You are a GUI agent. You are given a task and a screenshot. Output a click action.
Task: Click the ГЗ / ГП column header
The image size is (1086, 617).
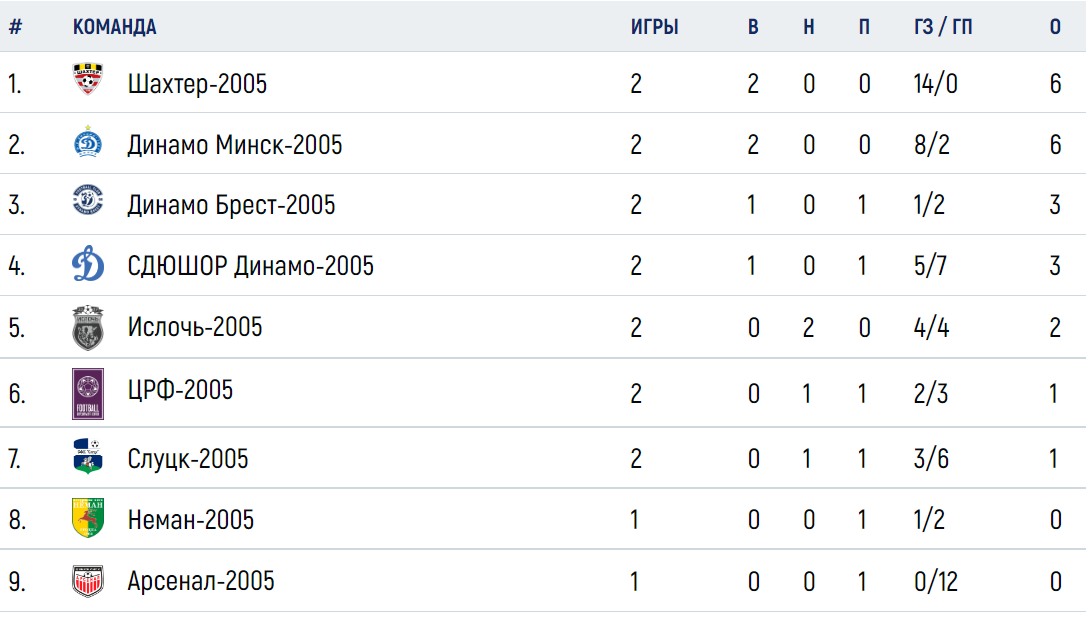tap(943, 27)
